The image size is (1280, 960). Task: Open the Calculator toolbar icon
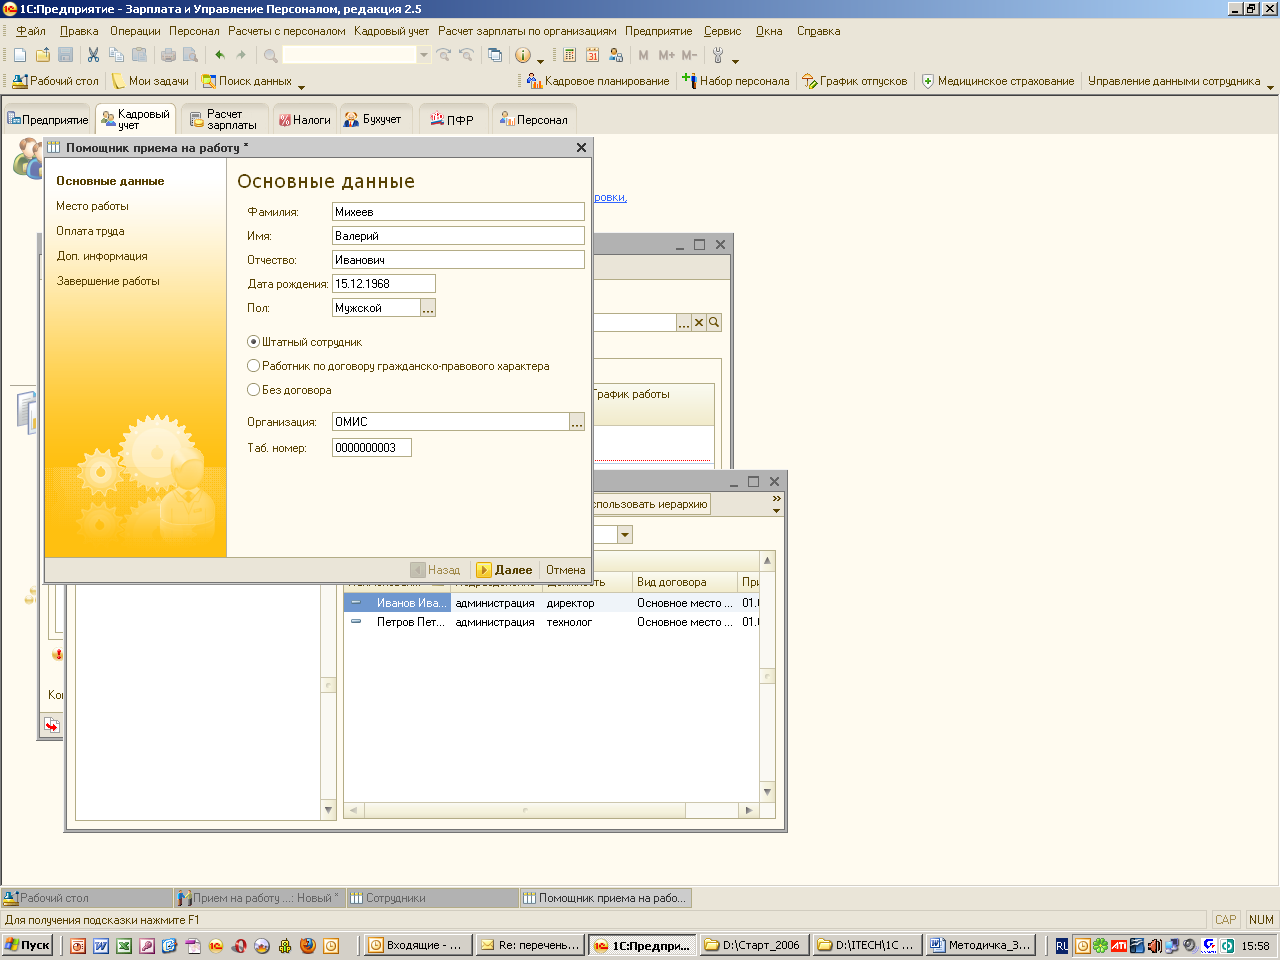[570, 55]
